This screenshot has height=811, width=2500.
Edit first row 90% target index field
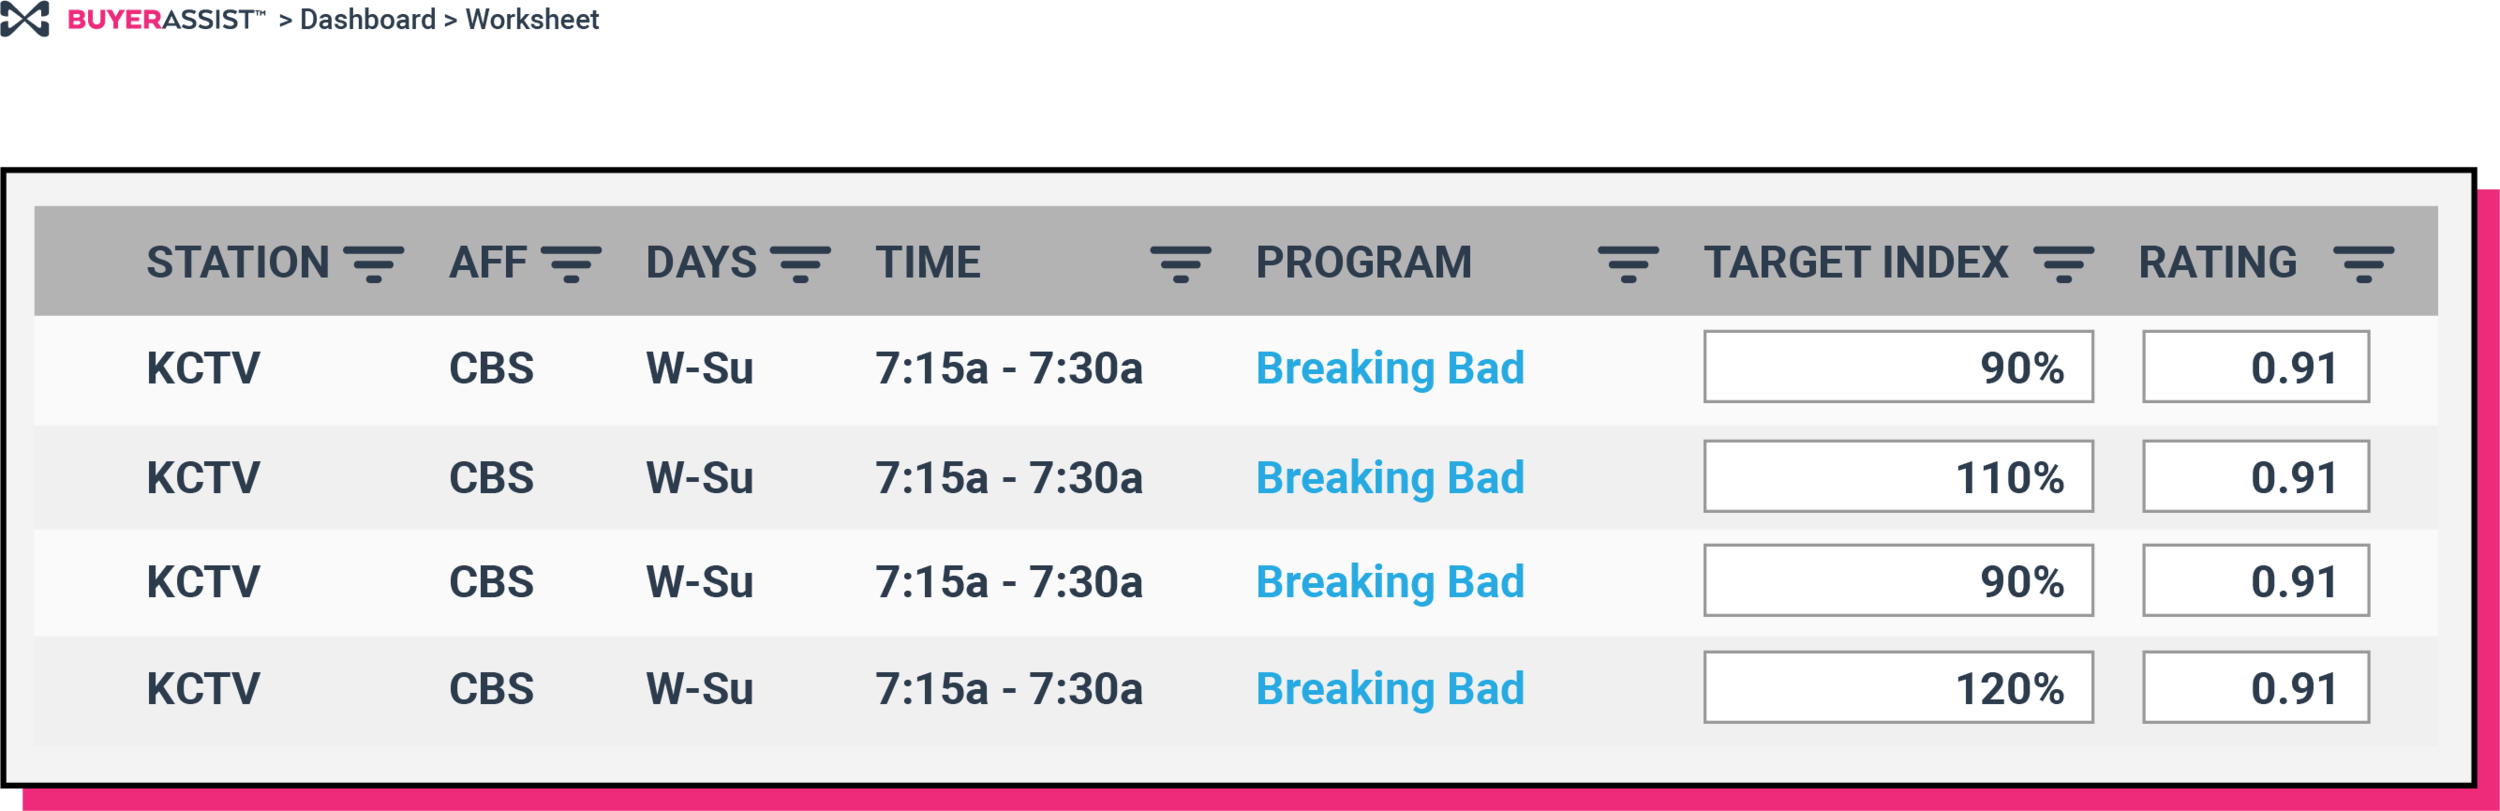coord(1898,366)
